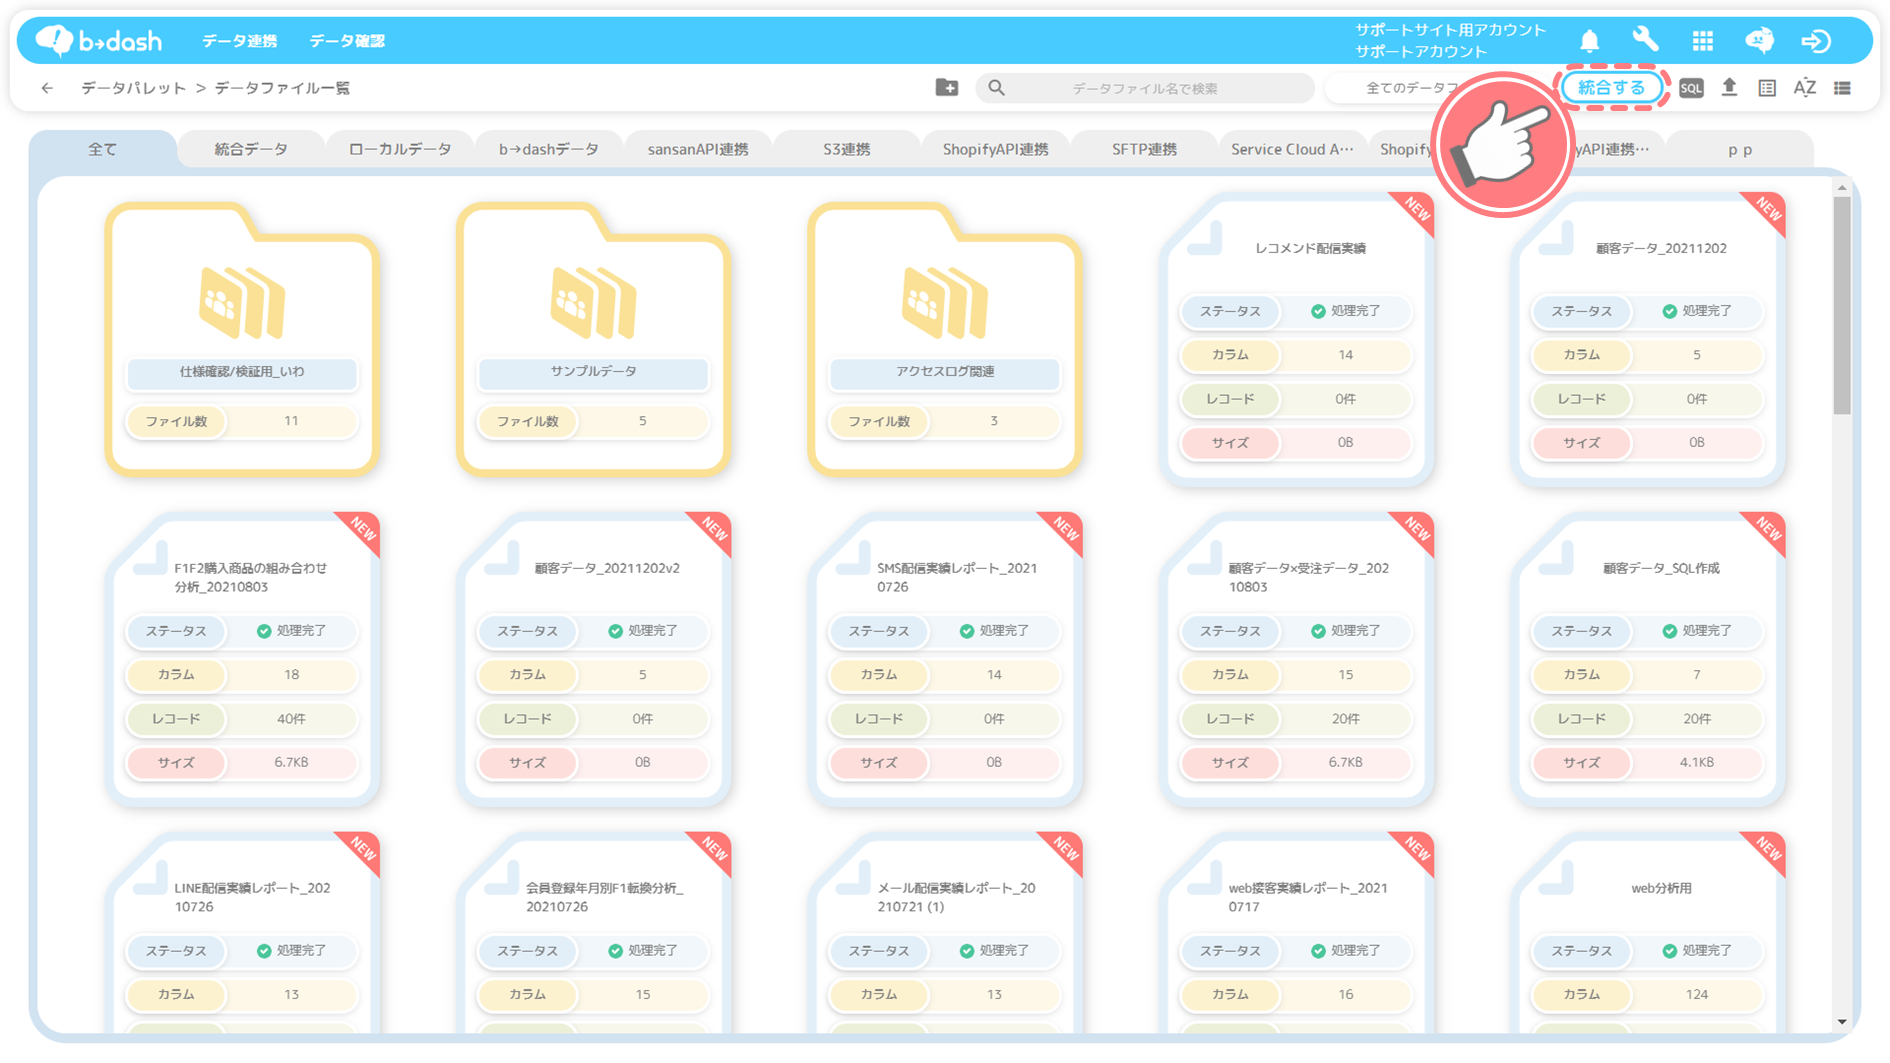This screenshot has height=1063, width=1890.
Task: Switch to the 統合データ tab
Action: tap(251, 149)
